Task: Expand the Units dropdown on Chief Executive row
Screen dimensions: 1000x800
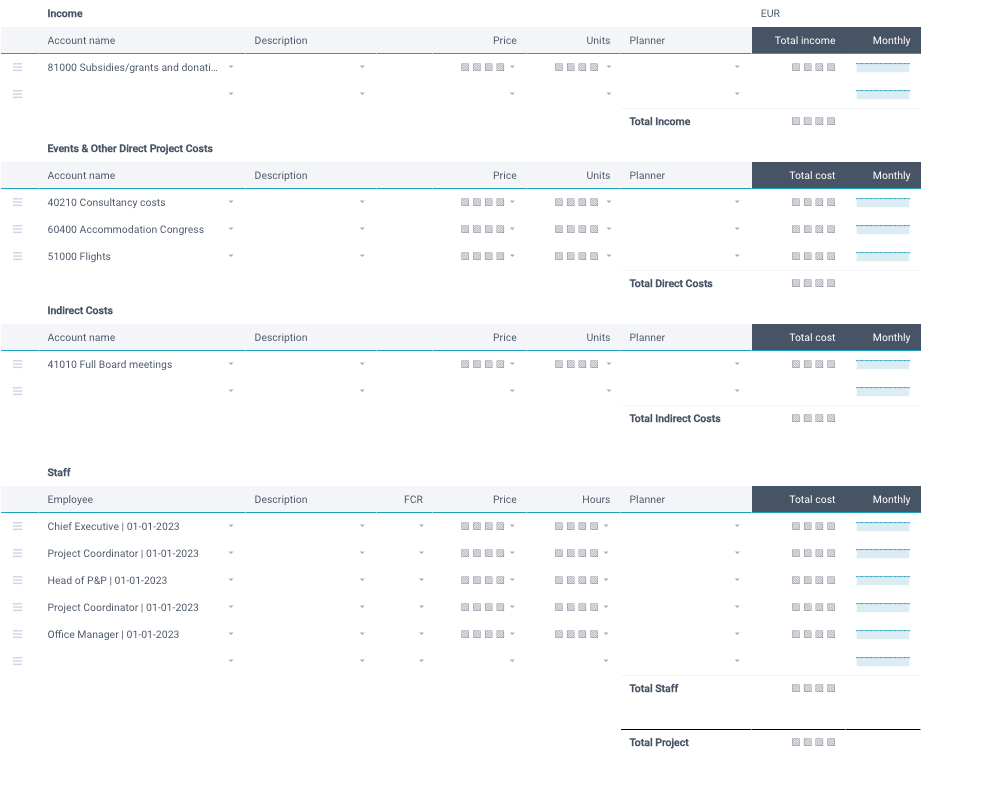Action: coord(608,525)
